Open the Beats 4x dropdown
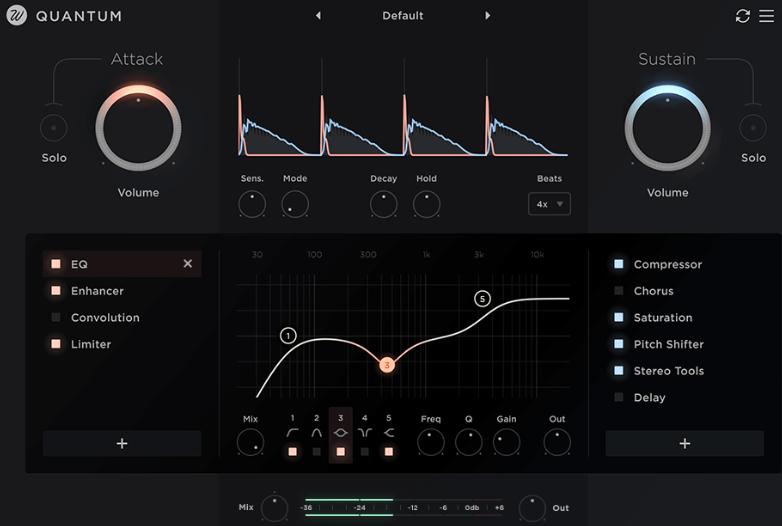This screenshot has height=526, width=782. pyautogui.click(x=549, y=204)
